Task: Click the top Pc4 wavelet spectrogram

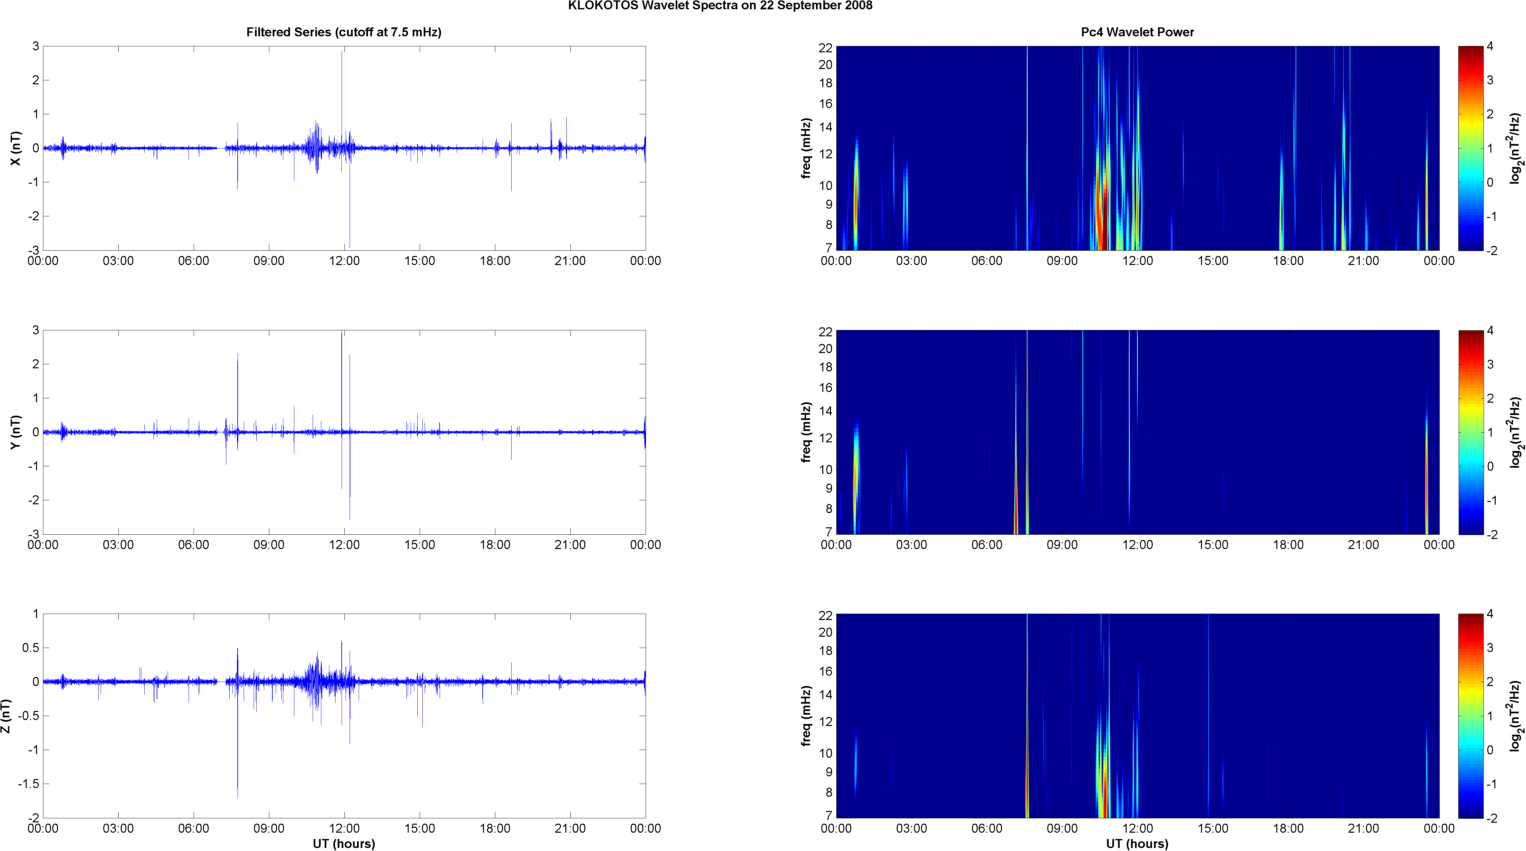Action: (1137, 148)
